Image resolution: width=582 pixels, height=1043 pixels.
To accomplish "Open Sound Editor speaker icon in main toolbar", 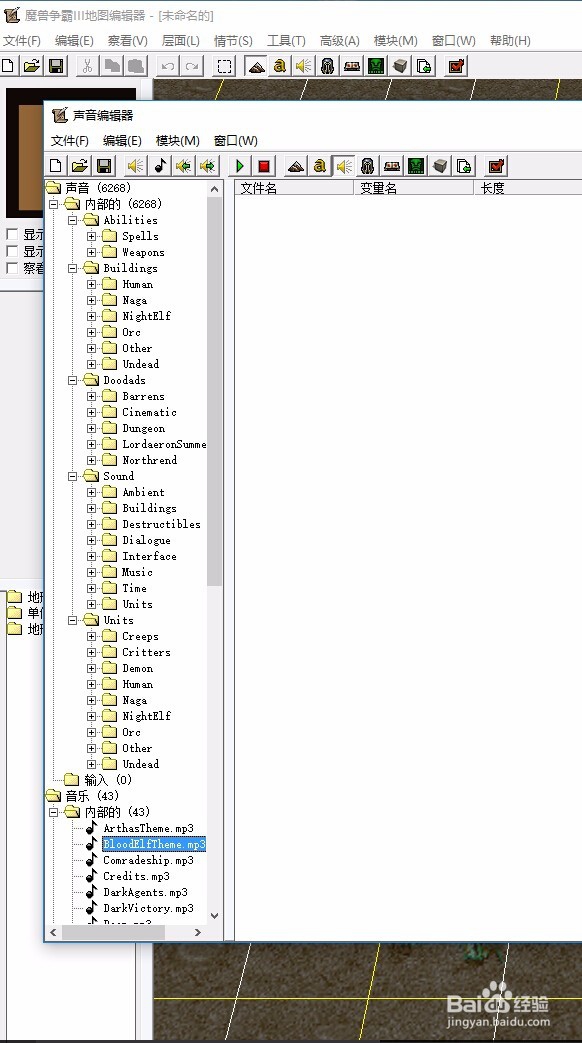I will point(304,66).
